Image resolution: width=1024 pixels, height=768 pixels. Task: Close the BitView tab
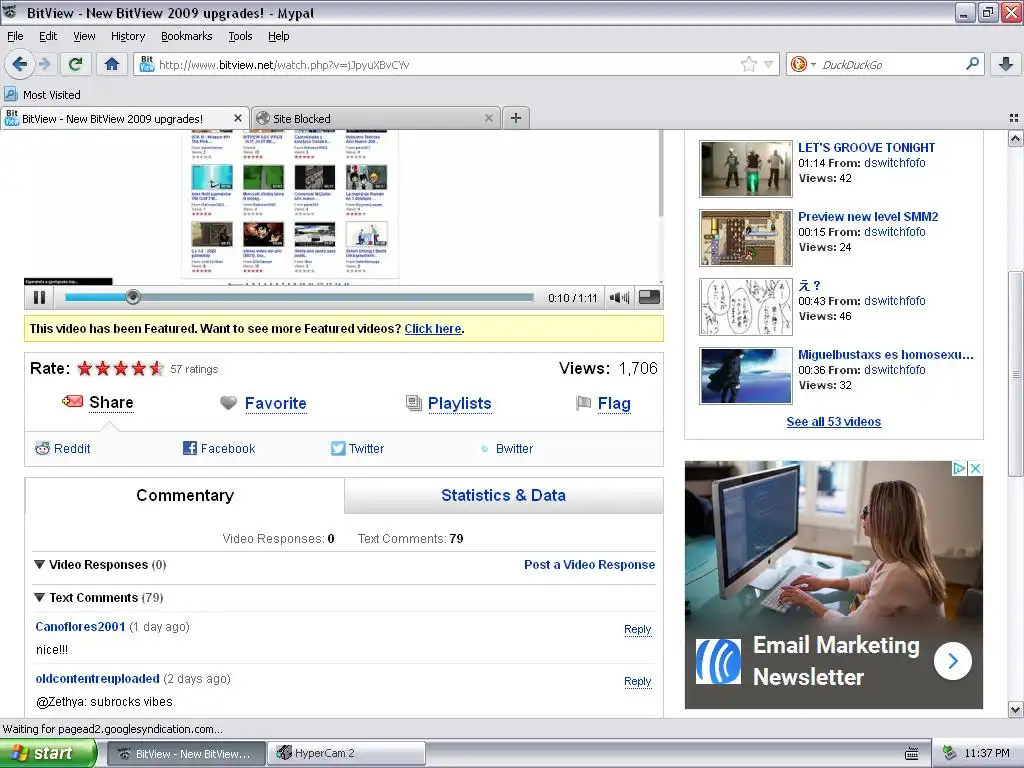(x=238, y=118)
